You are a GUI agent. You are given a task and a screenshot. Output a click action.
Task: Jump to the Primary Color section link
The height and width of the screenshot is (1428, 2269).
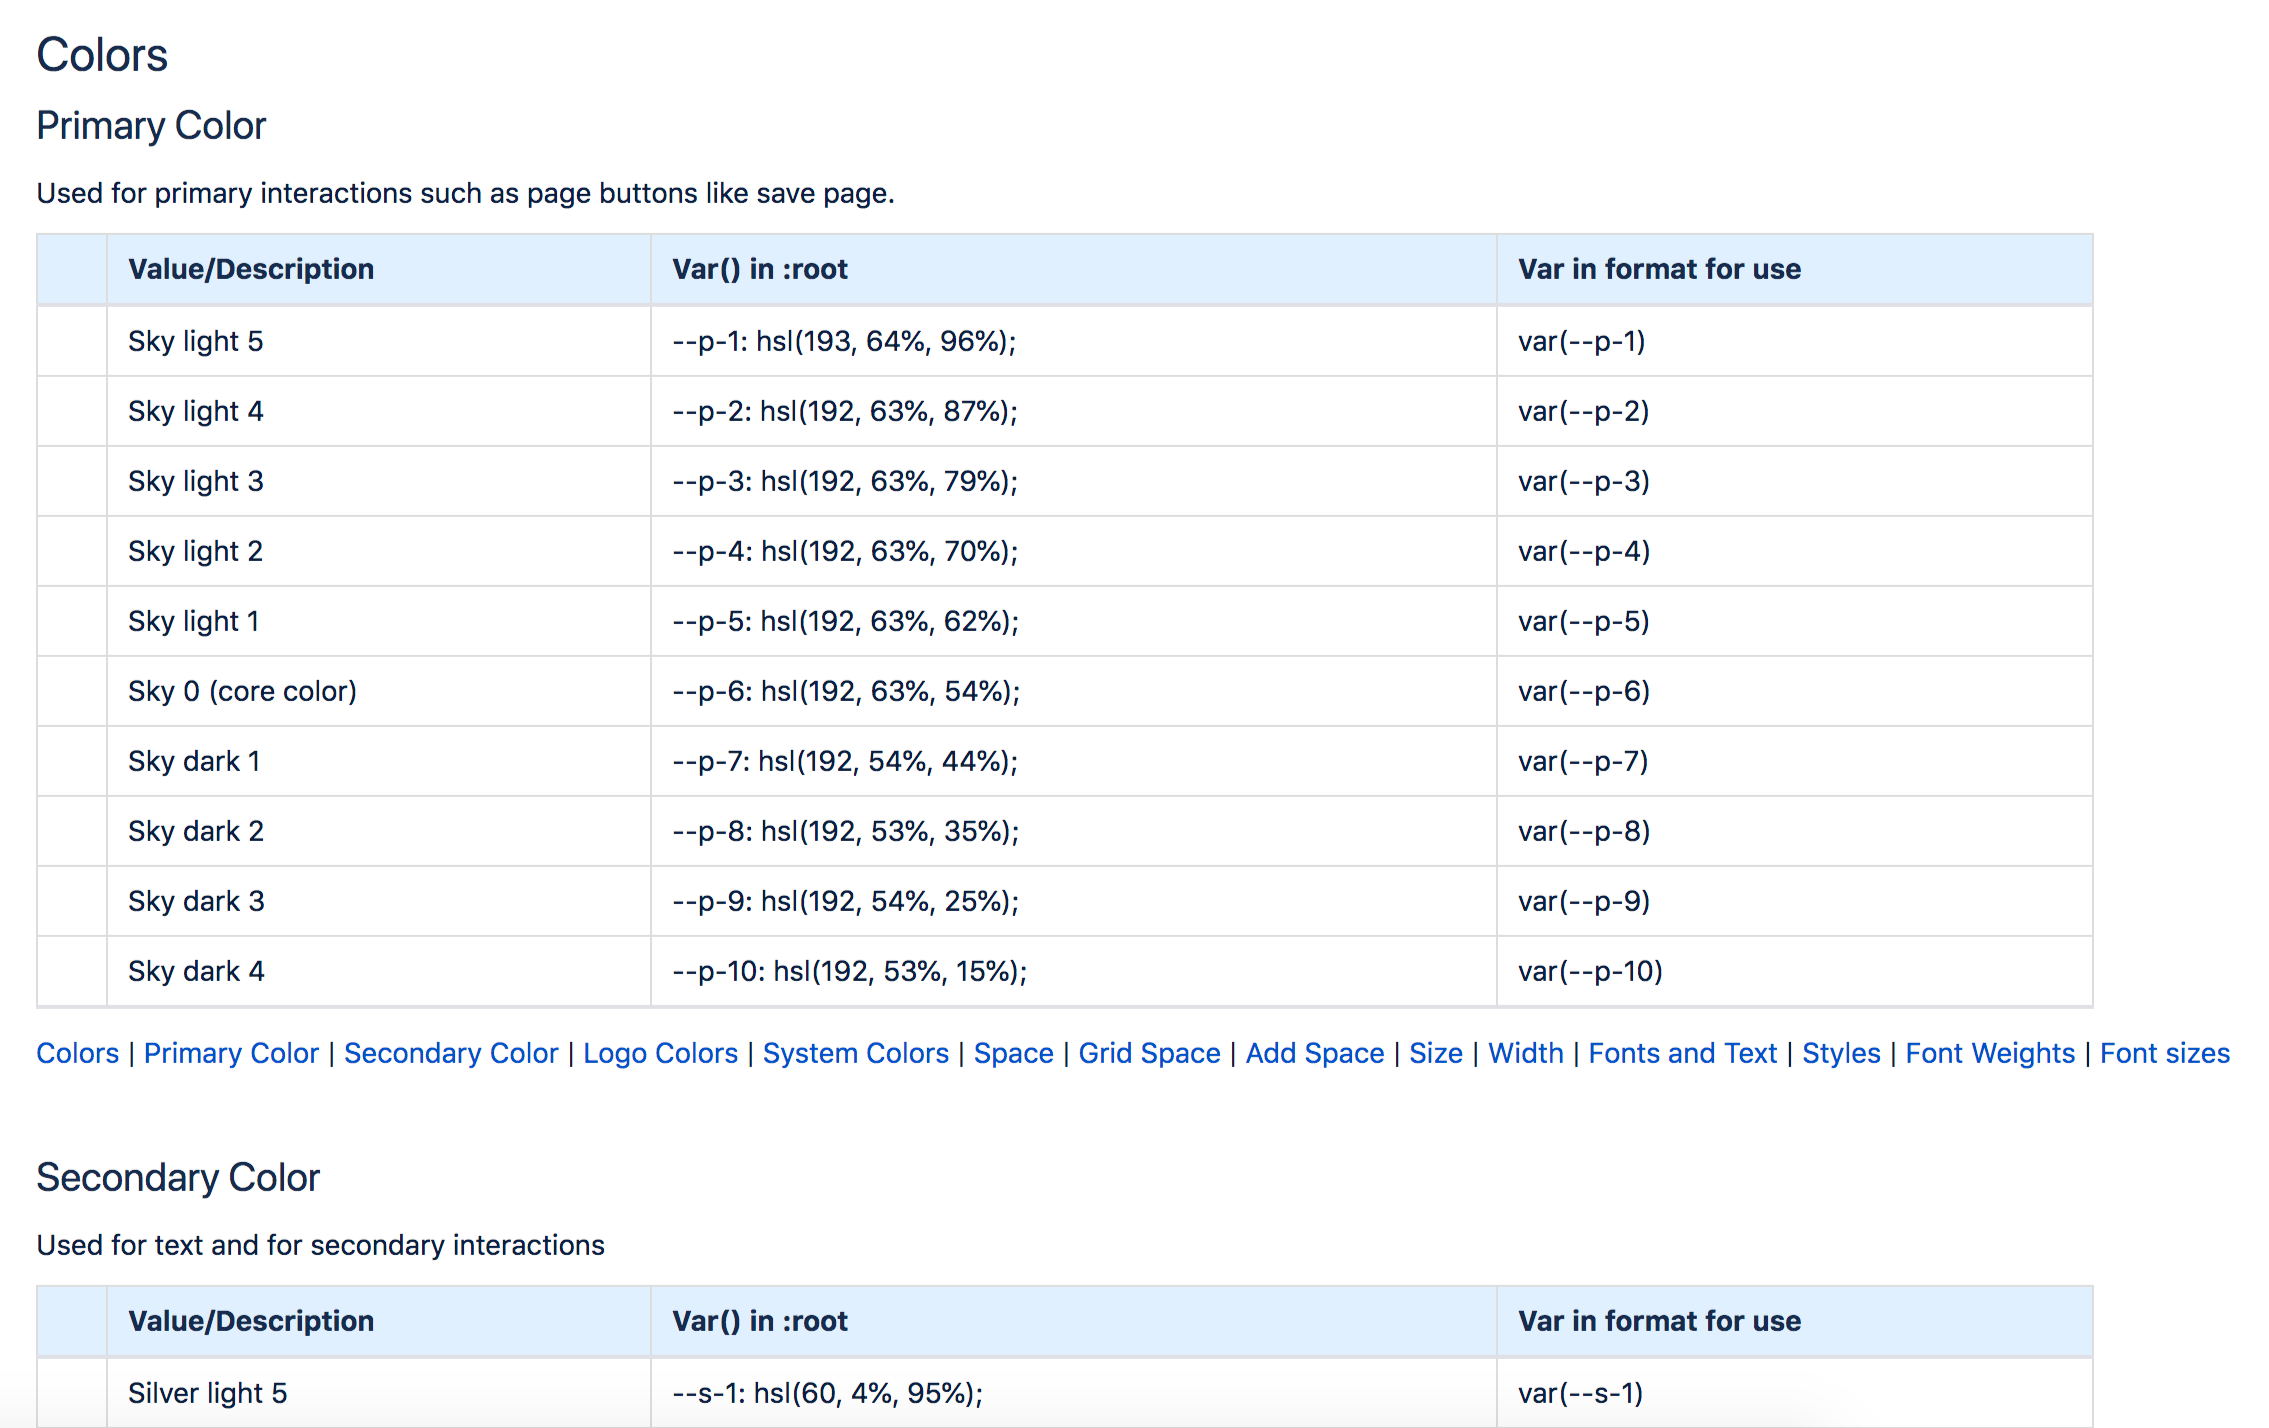[231, 1053]
